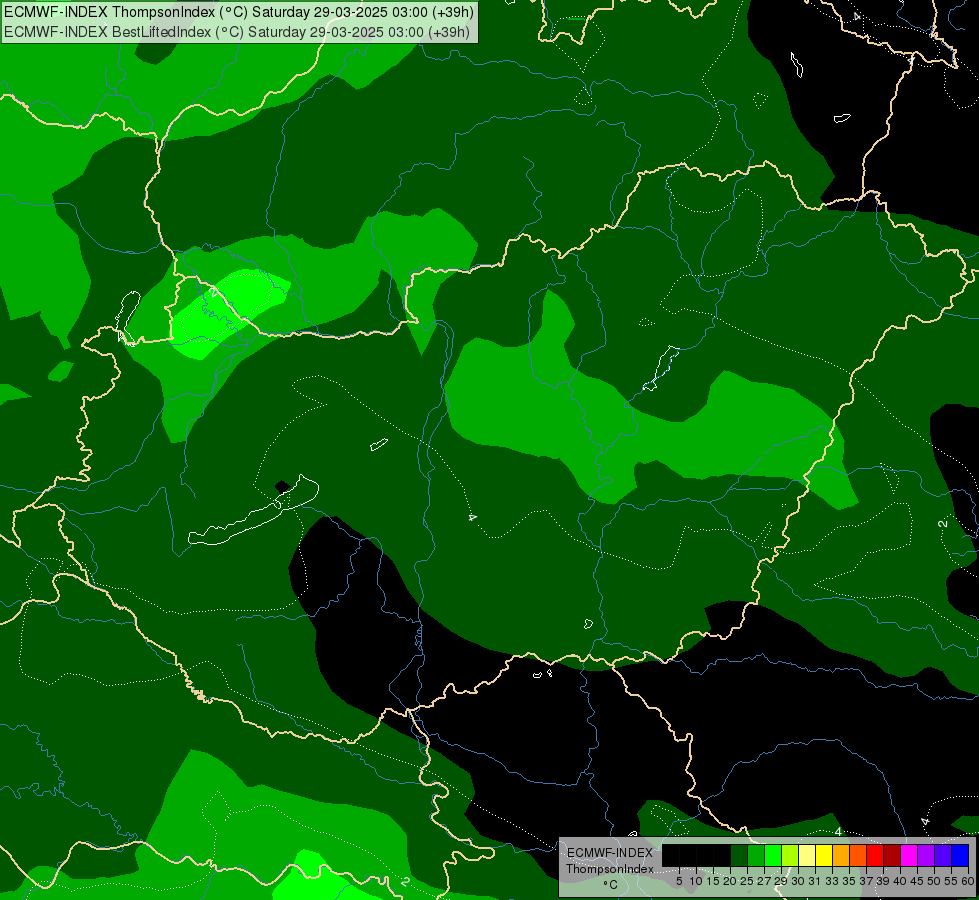Select the pure yellow 31-33 legend swatch
Screen dimensions: 979x900
click(x=824, y=855)
